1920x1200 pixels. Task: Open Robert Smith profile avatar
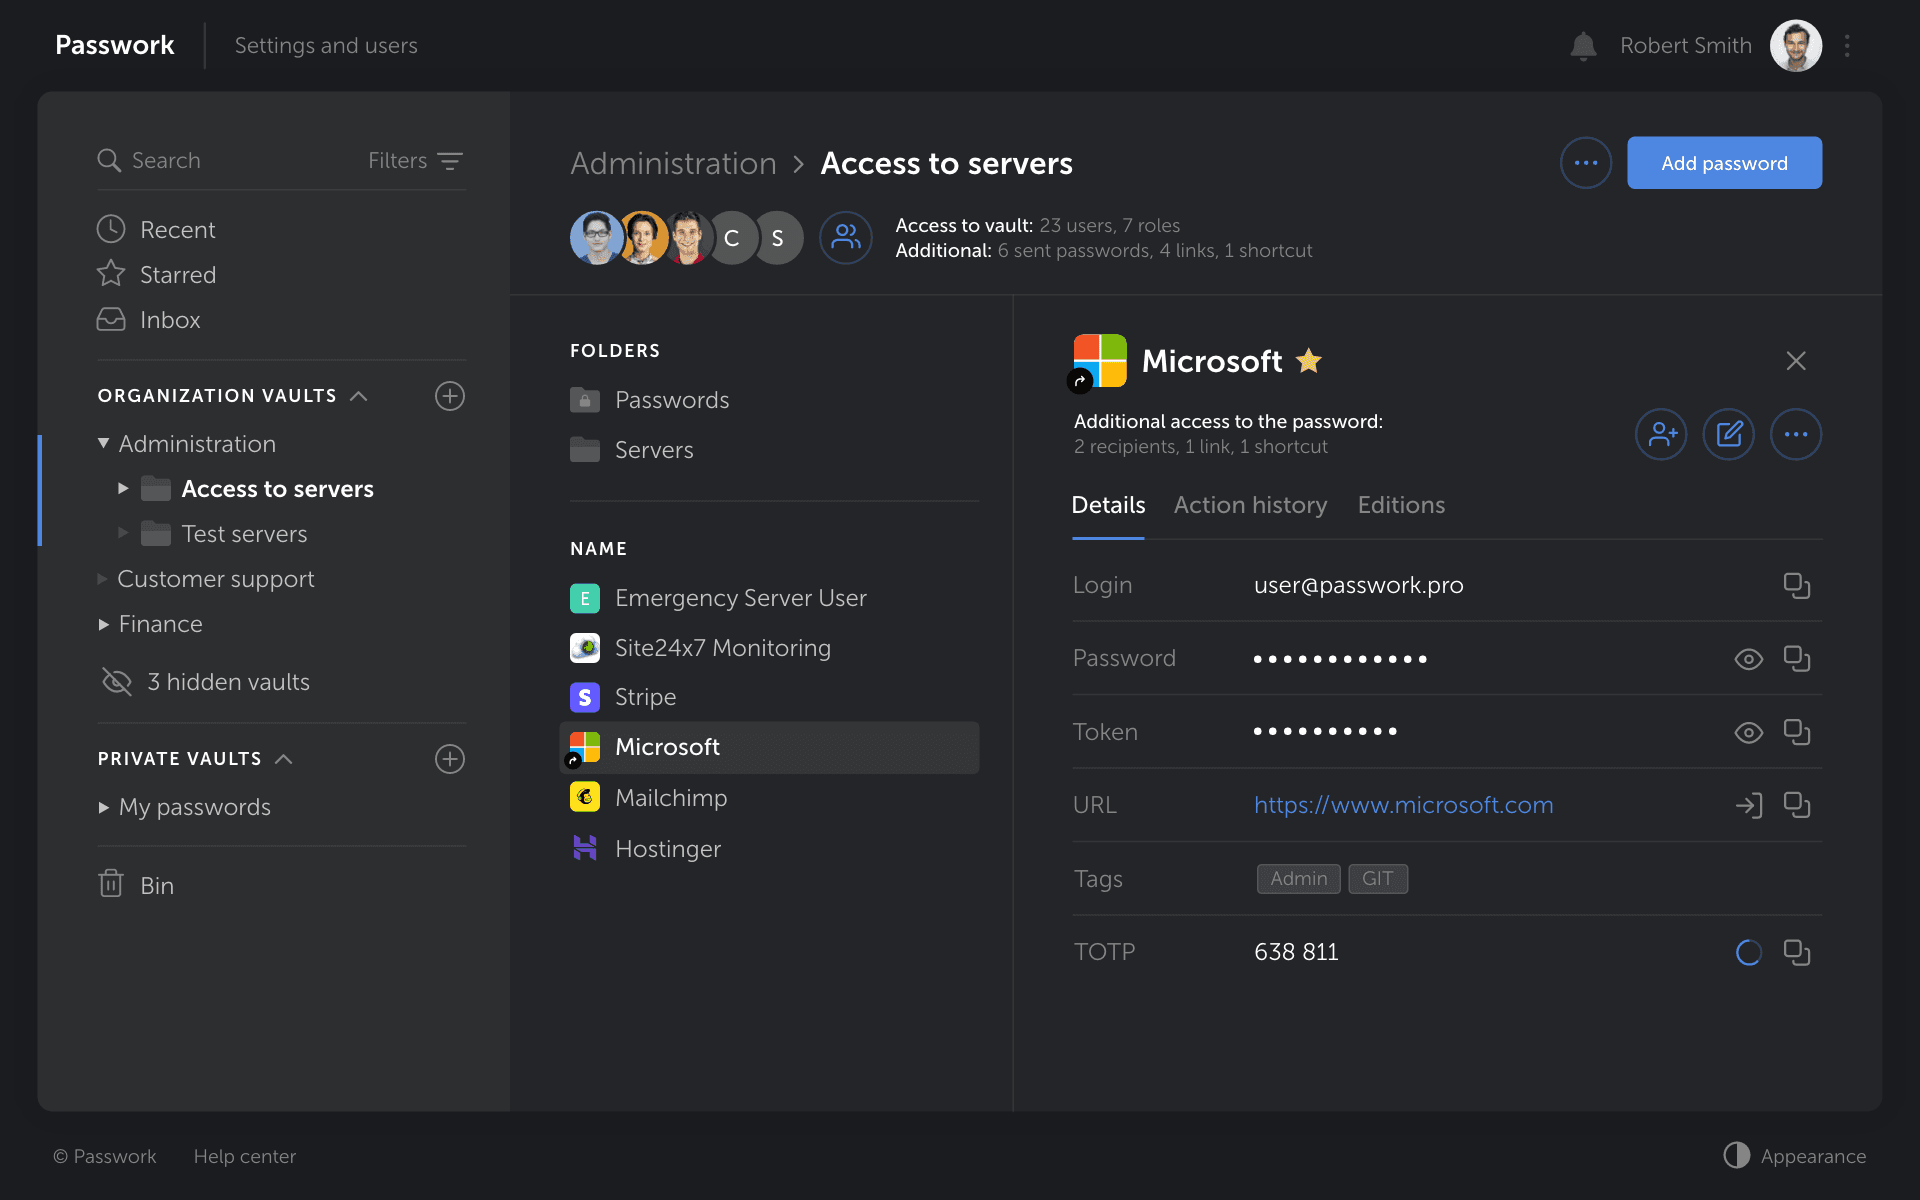coord(1796,46)
